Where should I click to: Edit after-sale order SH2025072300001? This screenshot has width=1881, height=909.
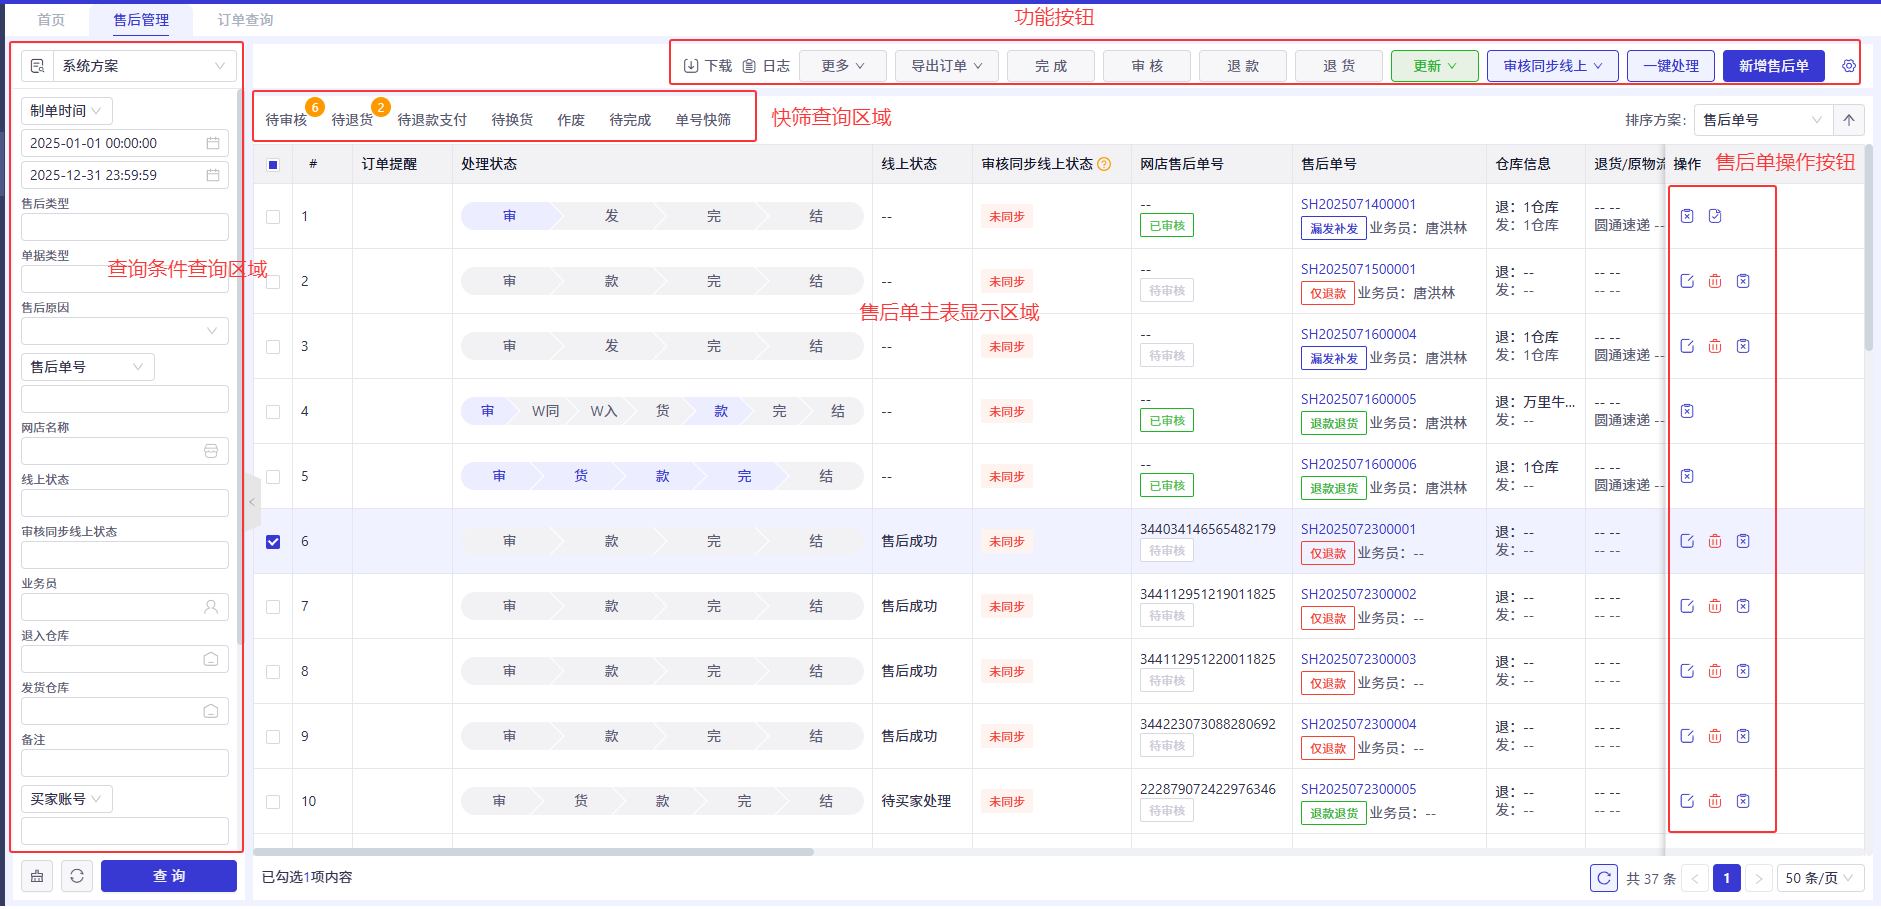coord(1687,541)
